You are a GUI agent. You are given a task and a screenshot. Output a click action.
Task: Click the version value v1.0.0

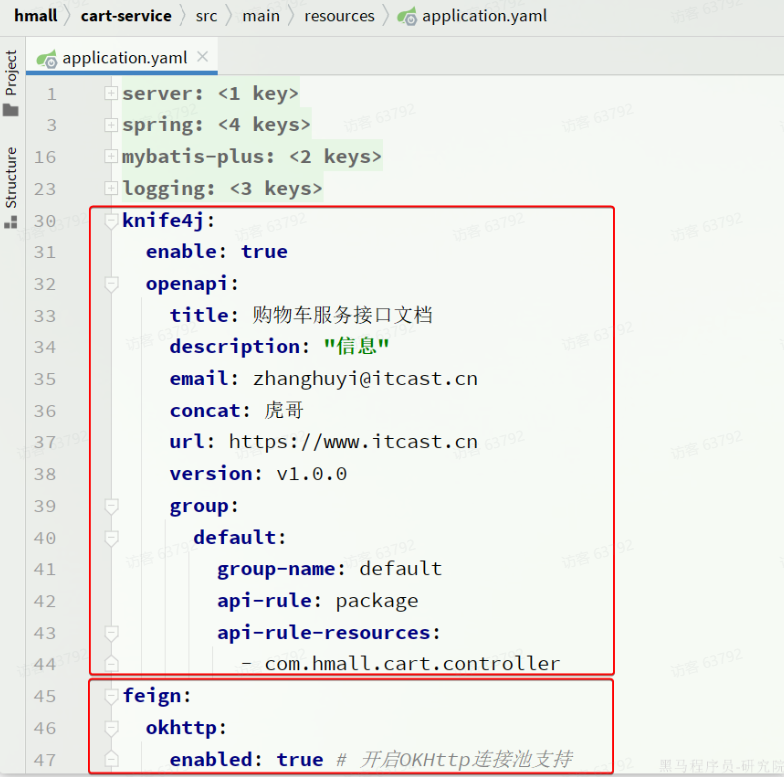click(x=312, y=474)
